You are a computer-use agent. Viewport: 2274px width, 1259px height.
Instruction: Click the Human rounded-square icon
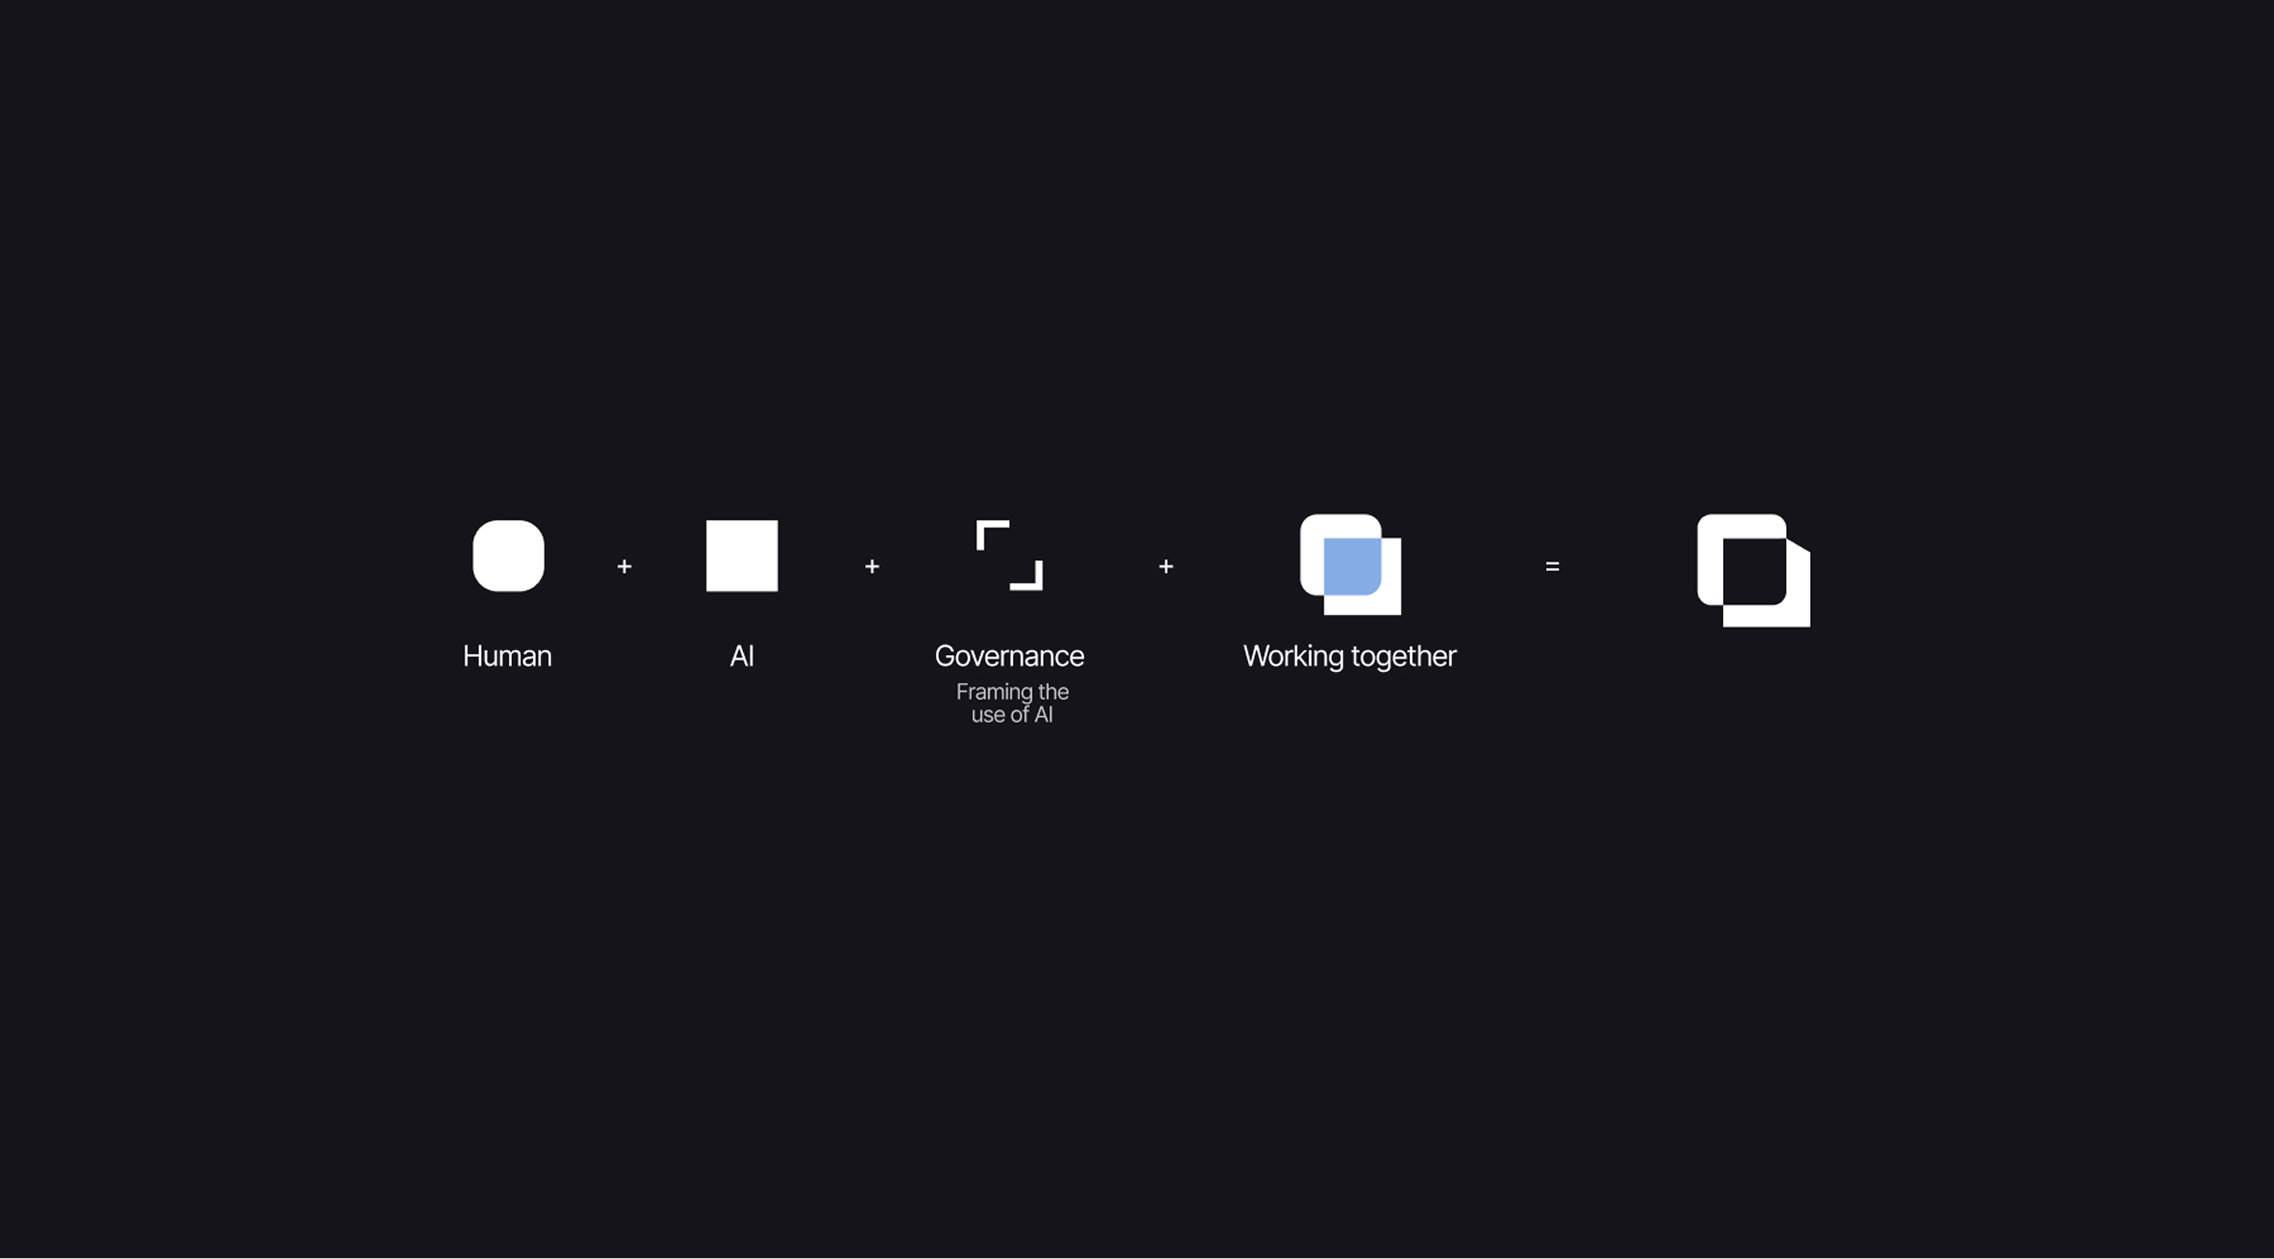coord(508,556)
